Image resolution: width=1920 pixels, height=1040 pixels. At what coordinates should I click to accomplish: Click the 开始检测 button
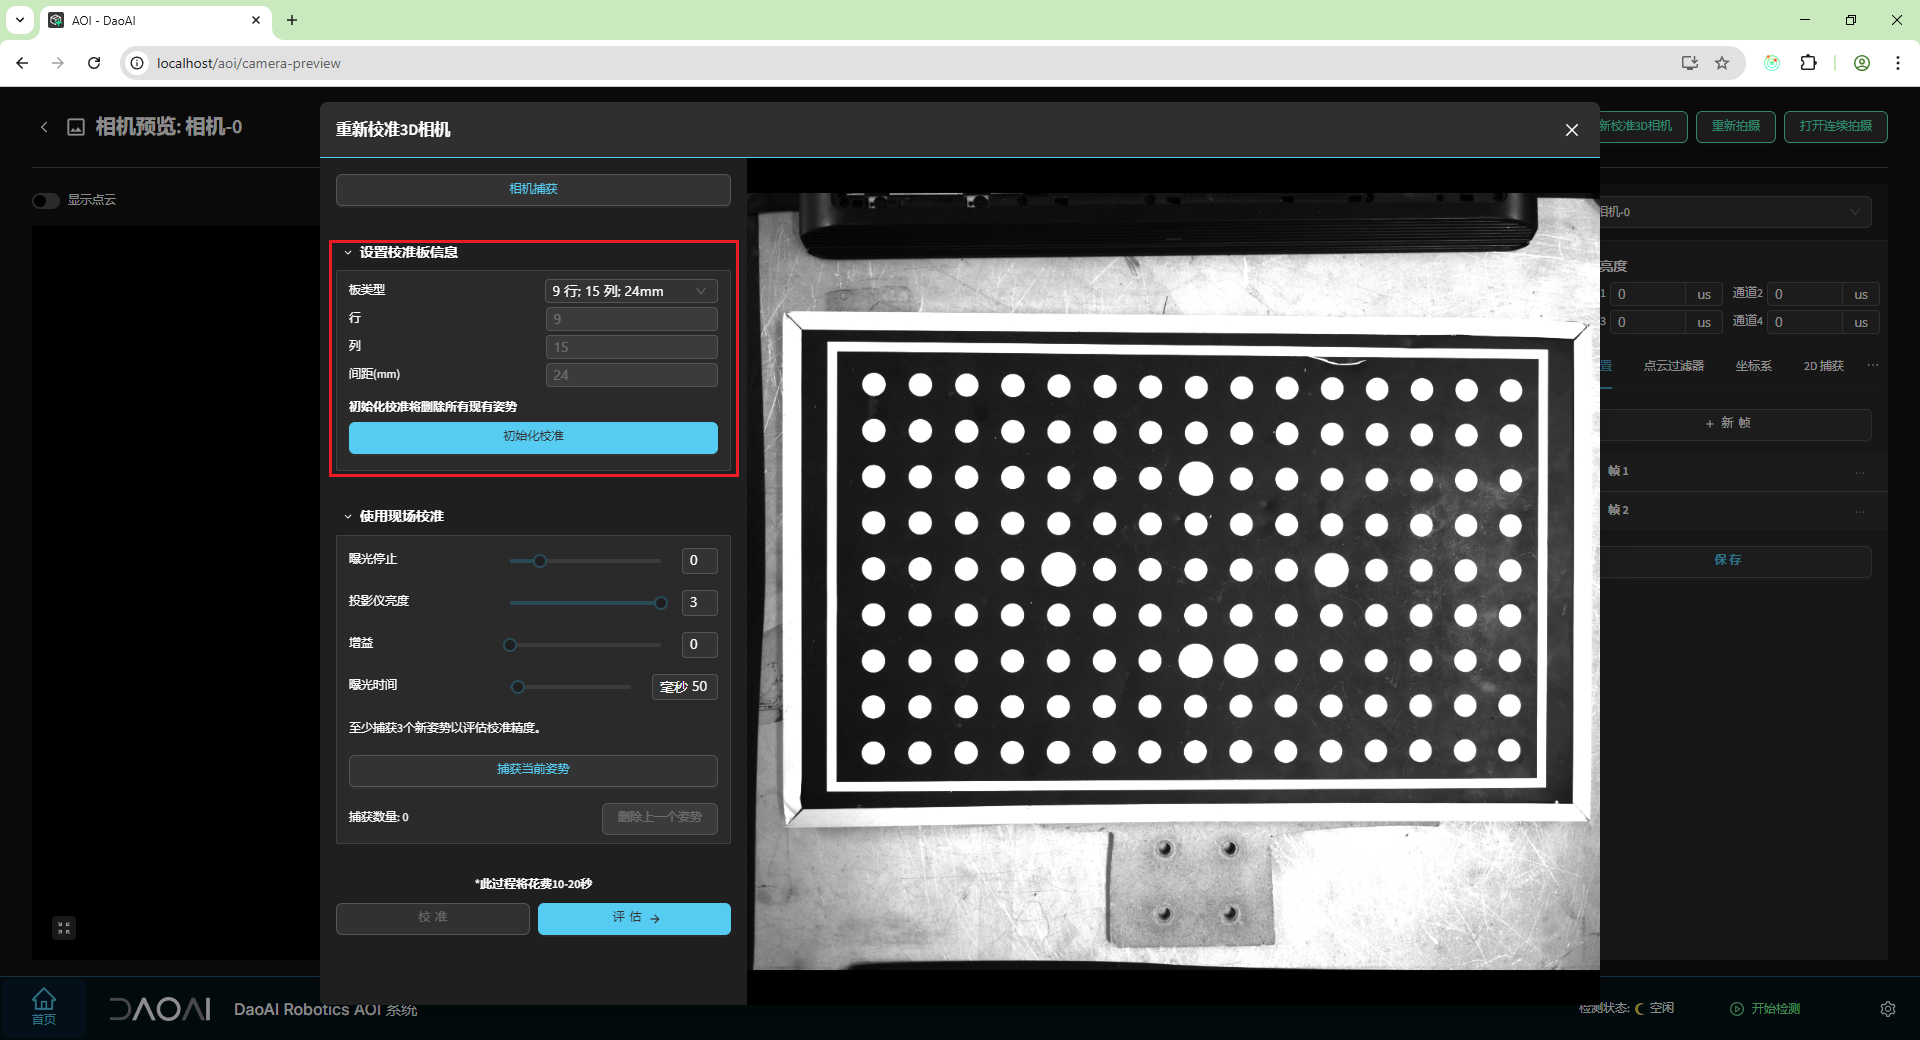1766,1009
